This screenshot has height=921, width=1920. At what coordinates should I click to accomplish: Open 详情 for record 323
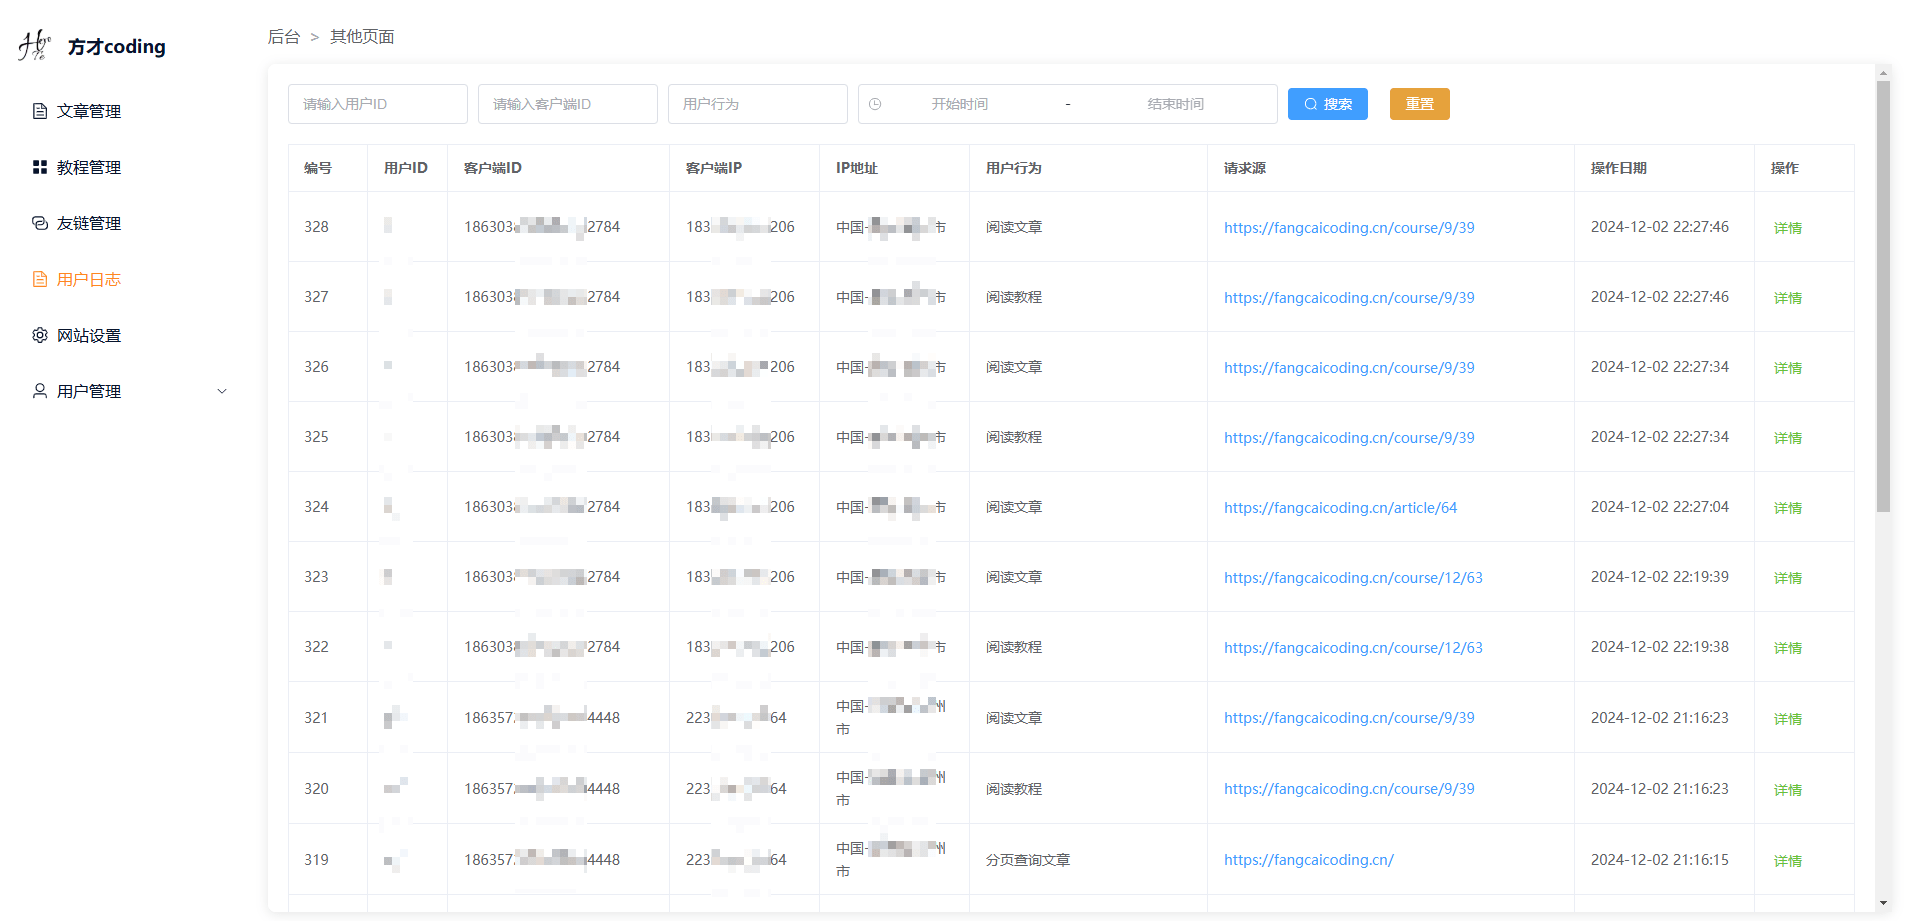click(x=1787, y=578)
